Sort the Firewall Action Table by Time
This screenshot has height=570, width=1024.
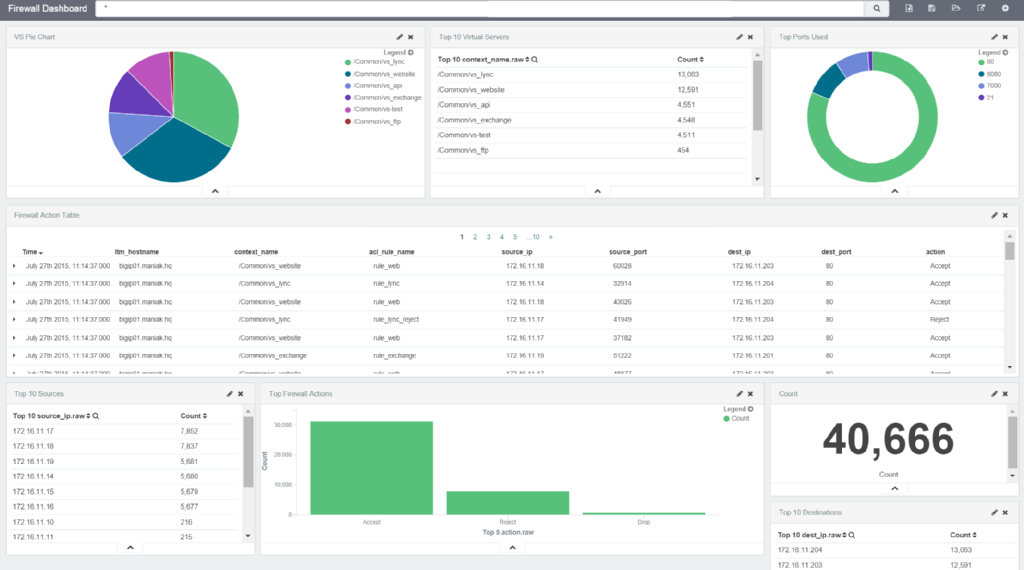point(33,252)
